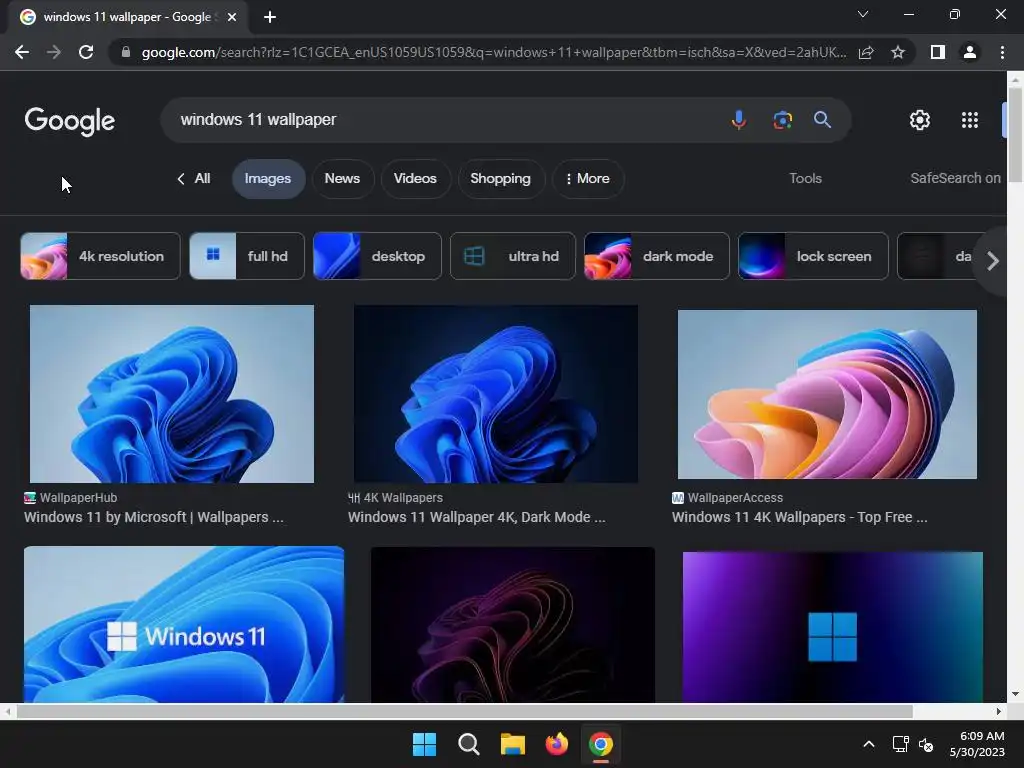Click the network status tray icon
The height and width of the screenshot is (768, 1024).
coord(901,744)
